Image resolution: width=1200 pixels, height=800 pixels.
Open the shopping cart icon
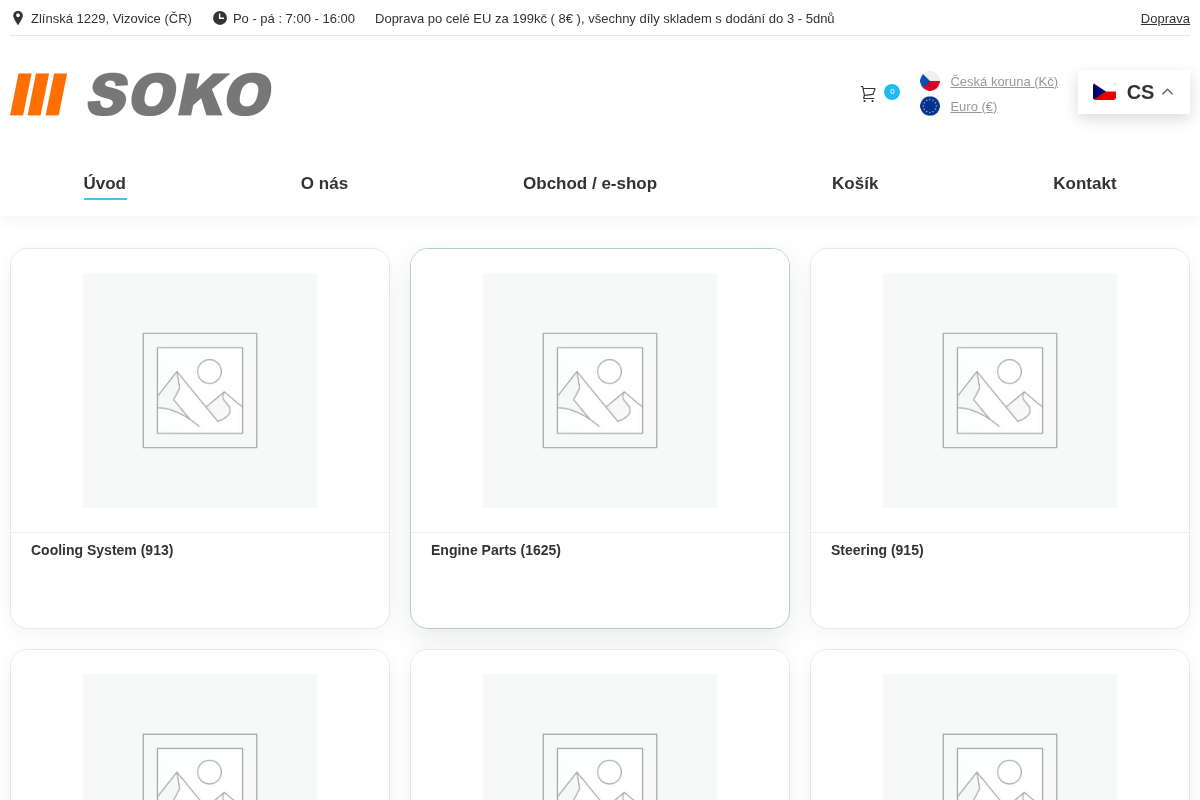[x=868, y=94]
